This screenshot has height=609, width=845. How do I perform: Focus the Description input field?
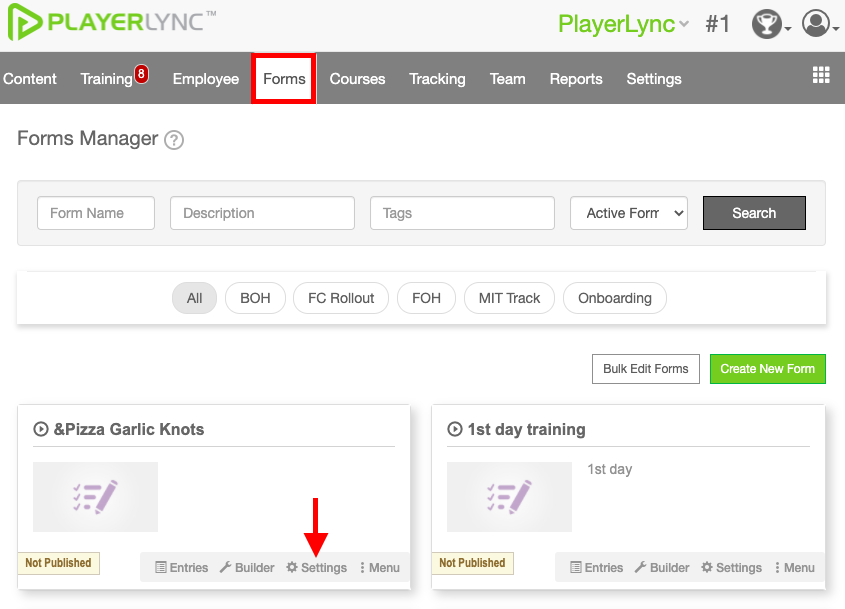[x=262, y=213]
